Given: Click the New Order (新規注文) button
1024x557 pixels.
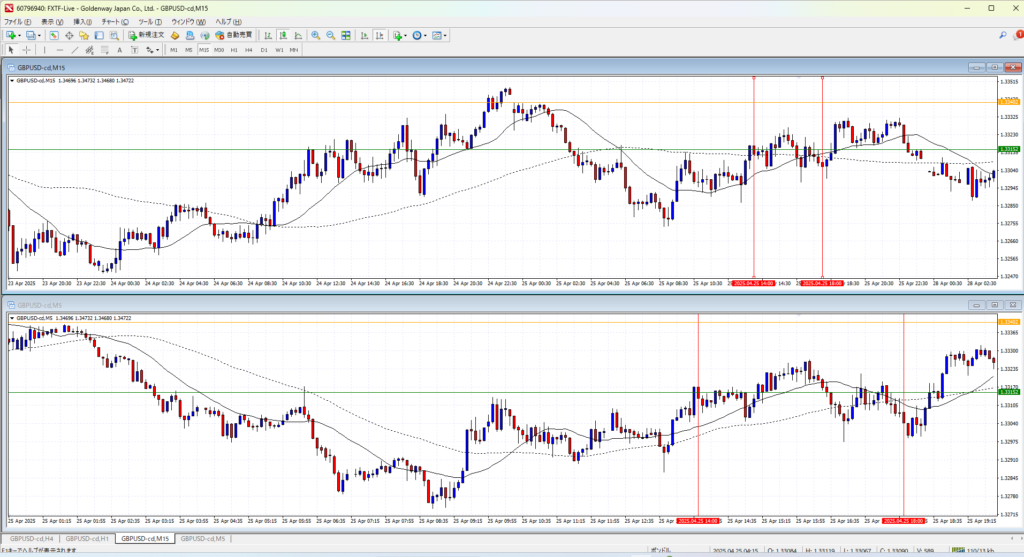Looking at the screenshot, I should [146, 35].
